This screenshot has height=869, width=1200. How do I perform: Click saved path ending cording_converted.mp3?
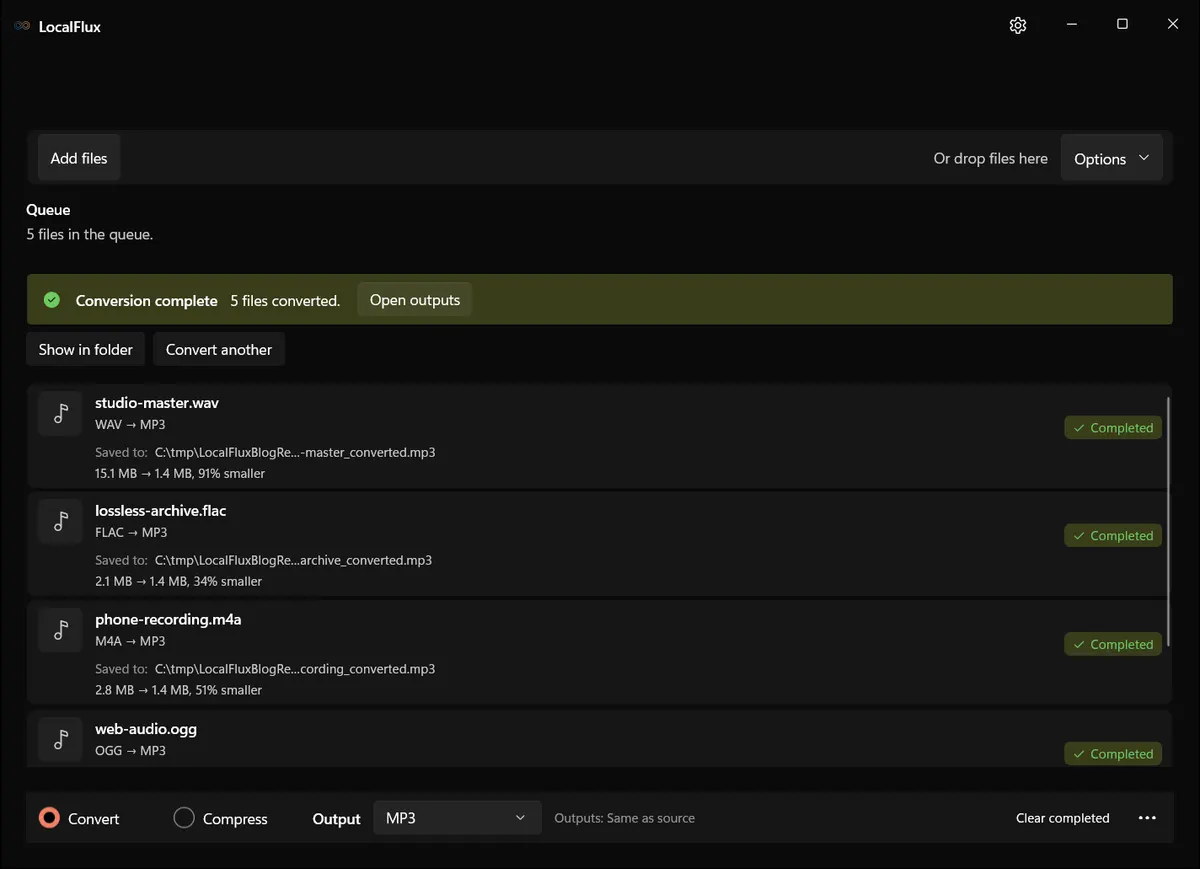point(295,669)
